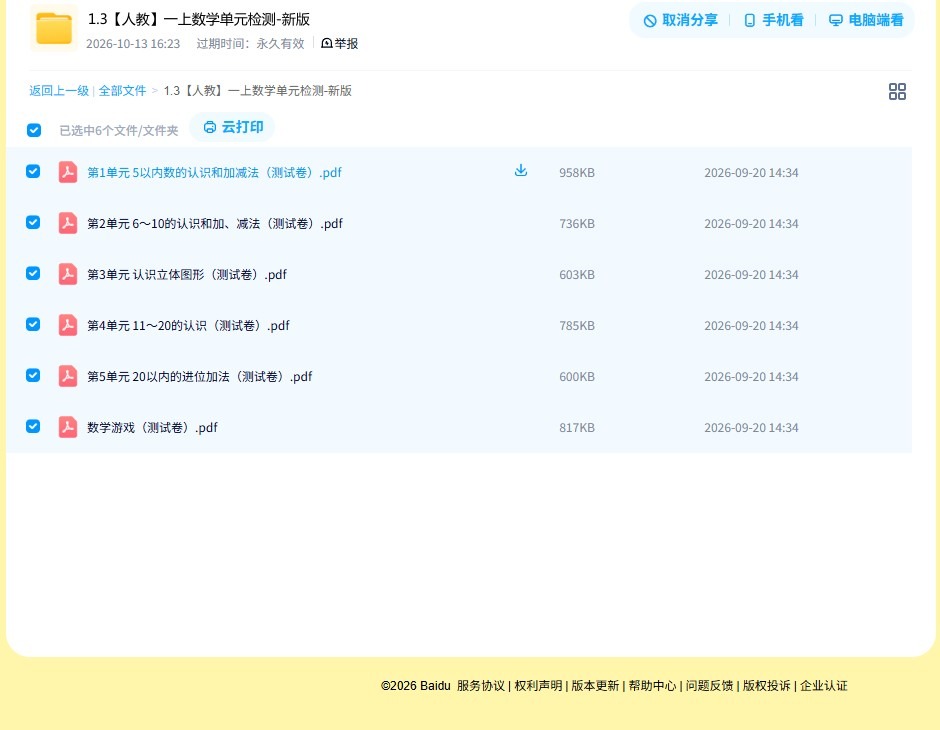
Task: Download the 第1单元 PDF via download icon
Action: 521,171
